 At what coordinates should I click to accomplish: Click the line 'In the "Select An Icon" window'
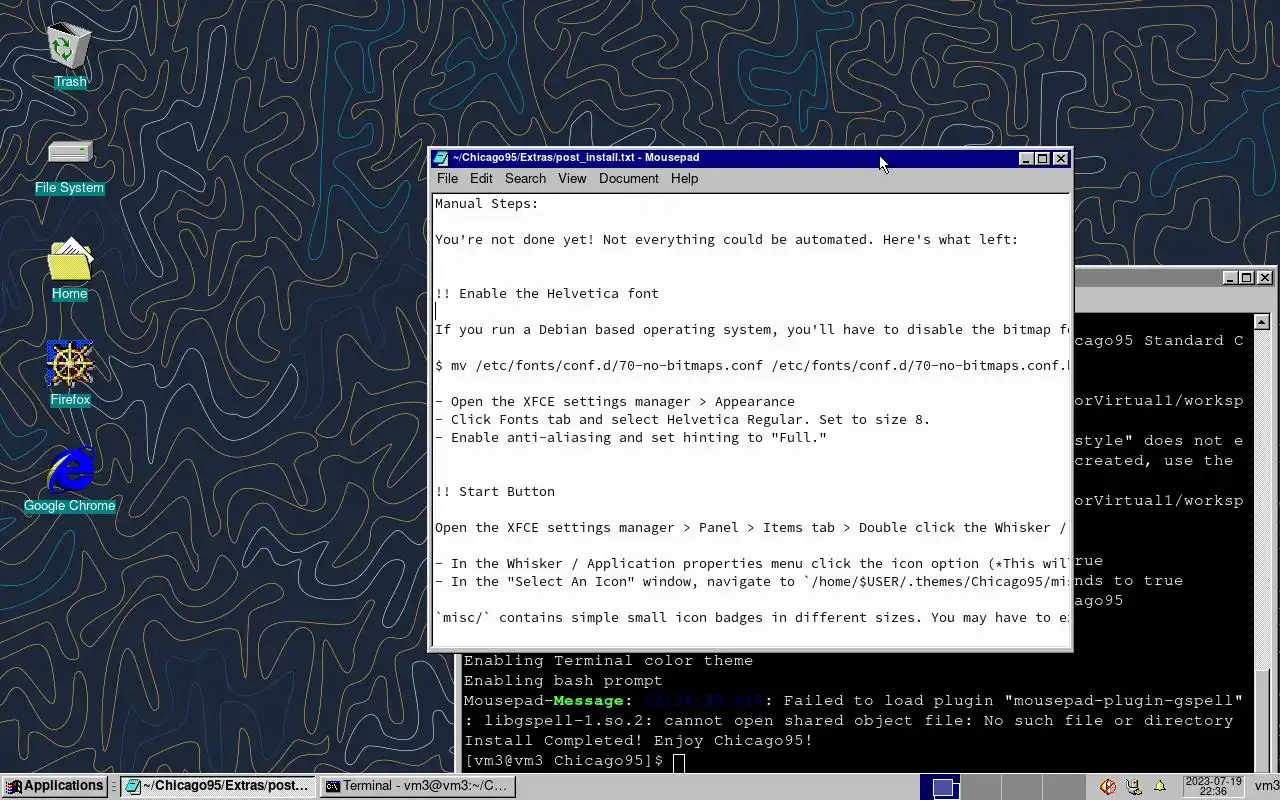[x=752, y=582]
